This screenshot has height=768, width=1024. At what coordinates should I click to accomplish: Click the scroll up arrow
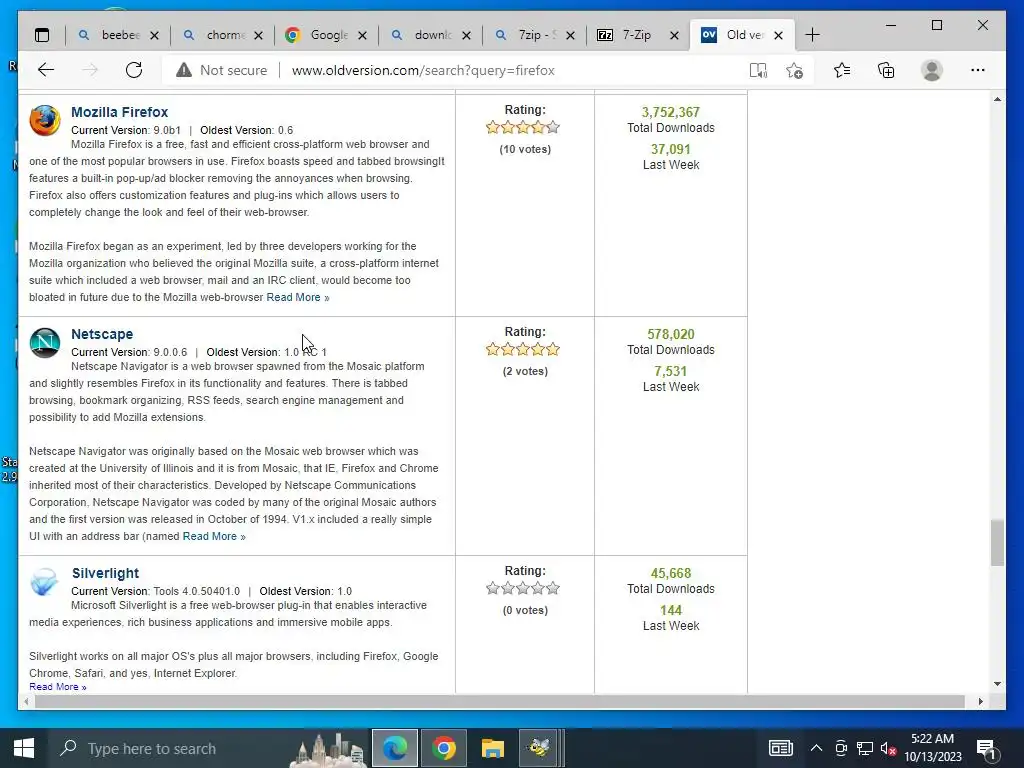[x=997, y=99]
